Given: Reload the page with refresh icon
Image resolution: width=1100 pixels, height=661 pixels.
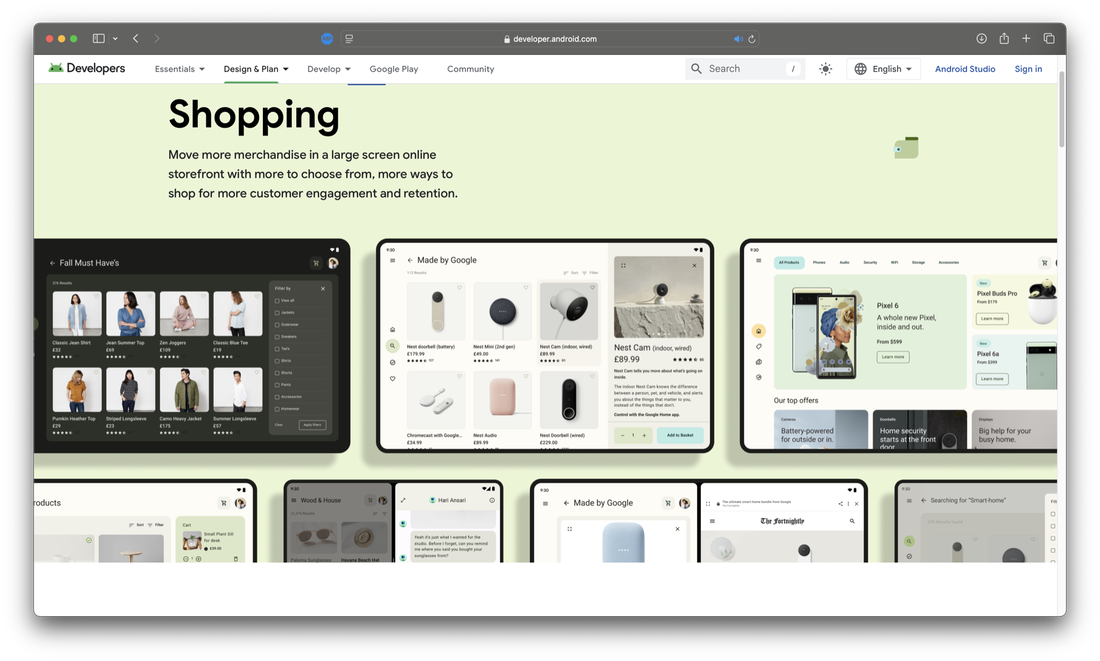Looking at the screenshot, I should (752, 39).
